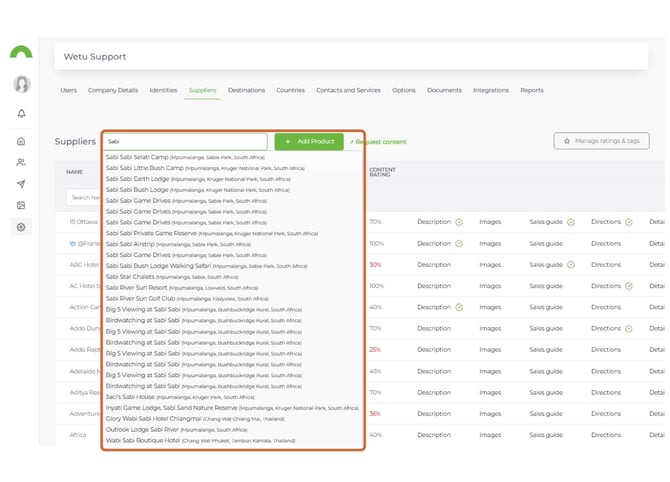The image size is (670, 482).
Task: Open the Reports tab
Action: [x=532, y=90]
